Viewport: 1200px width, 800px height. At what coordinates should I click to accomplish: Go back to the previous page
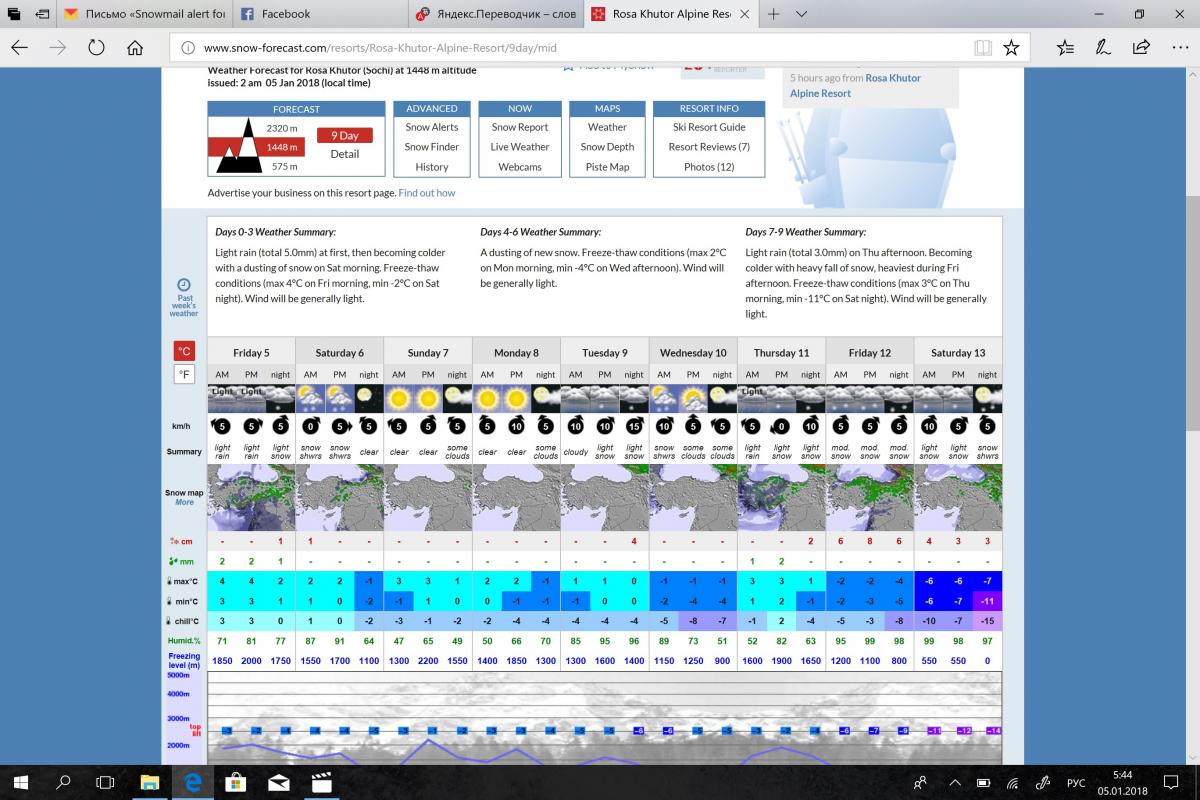20,47
